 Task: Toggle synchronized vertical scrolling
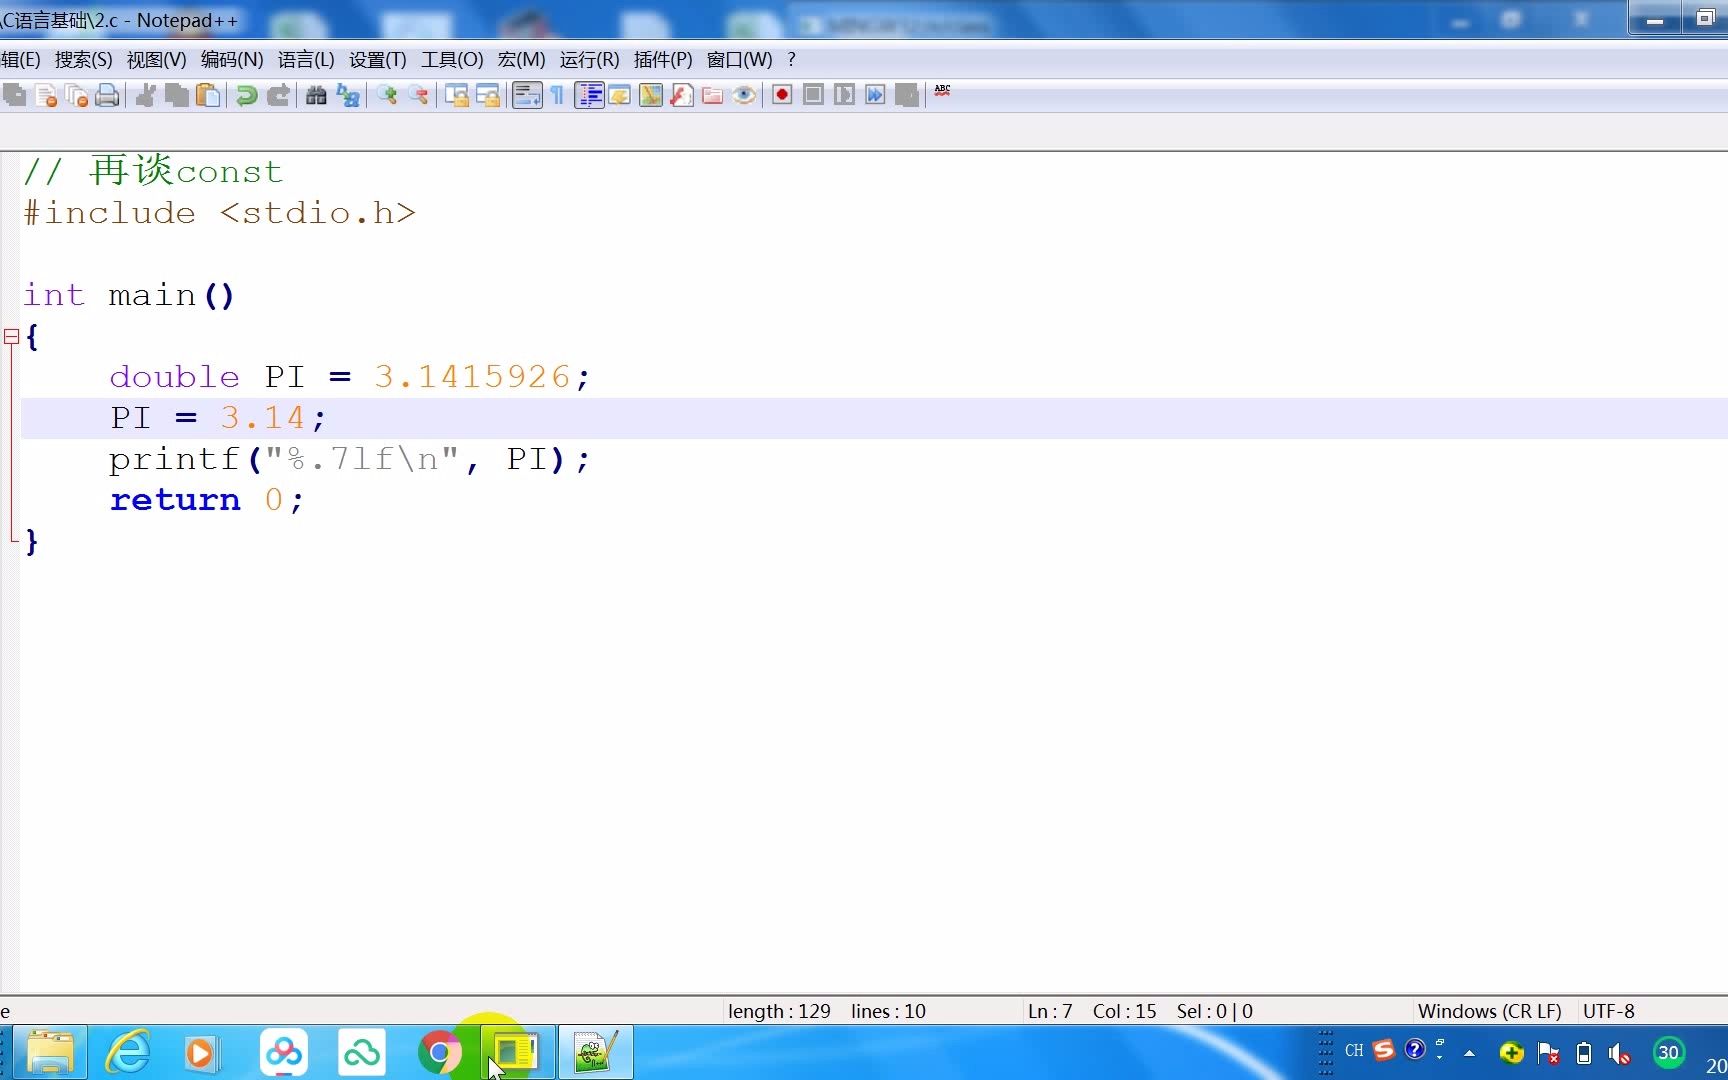(457, 95)
